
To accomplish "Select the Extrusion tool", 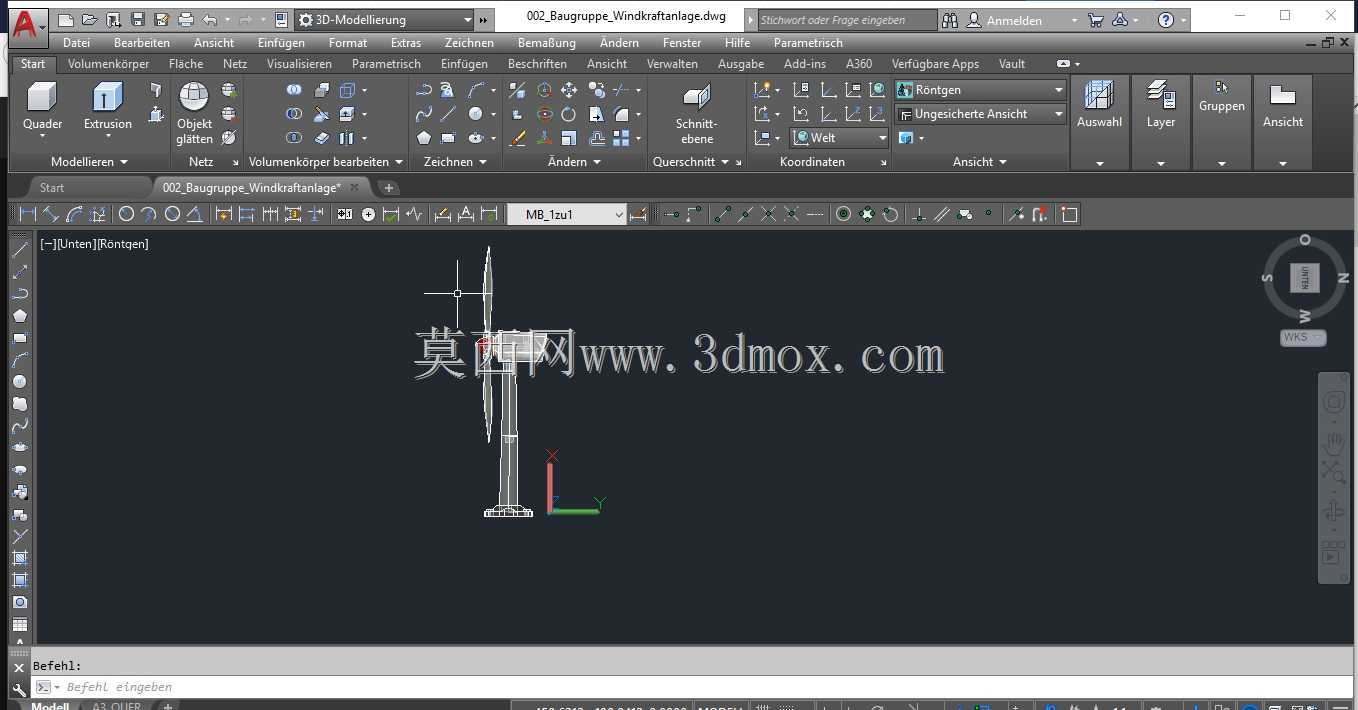I will (x=107, y=107).
